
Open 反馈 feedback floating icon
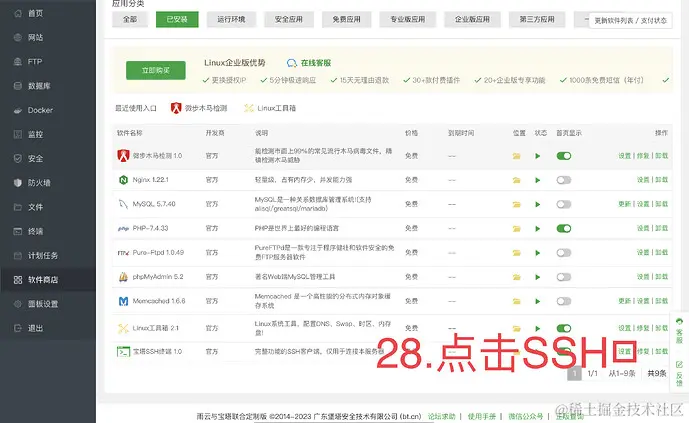(679, 373)
